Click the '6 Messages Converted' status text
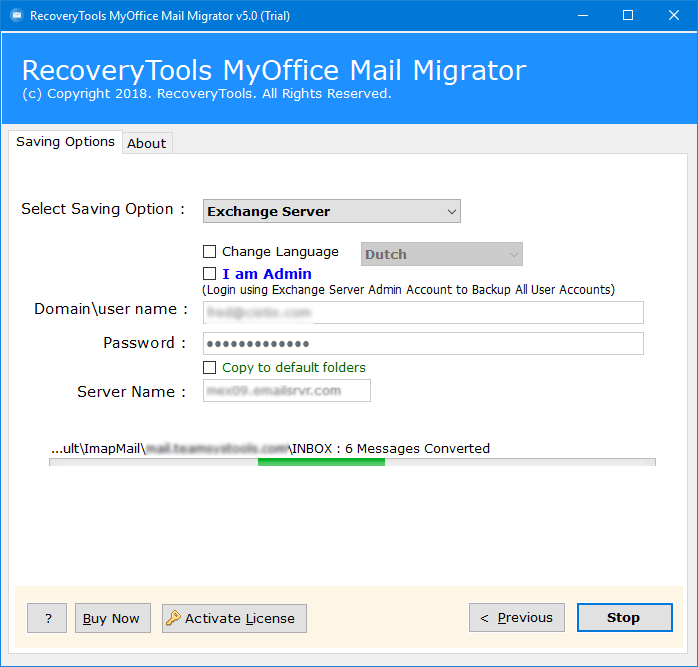The width and height of the screenshot is (698, 667). coord(417,448)
